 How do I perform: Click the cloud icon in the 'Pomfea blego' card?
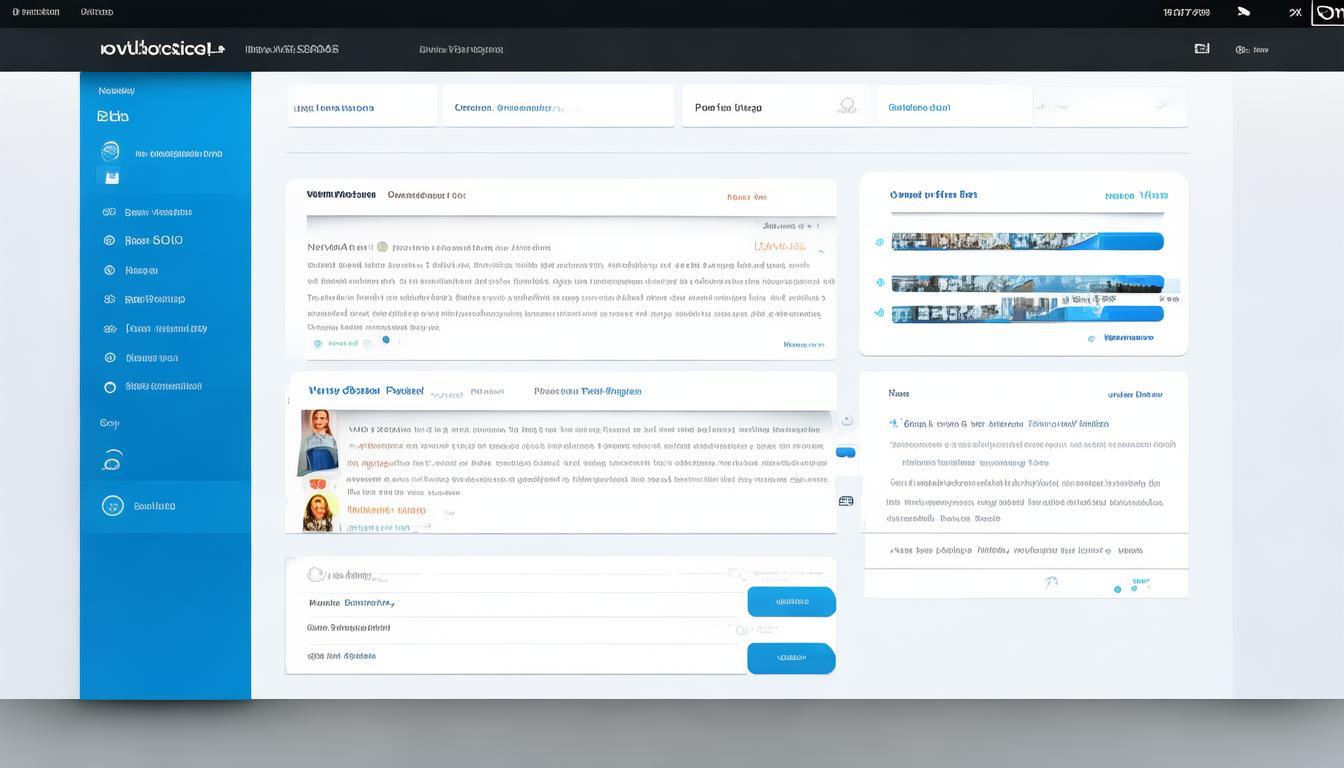847,106
